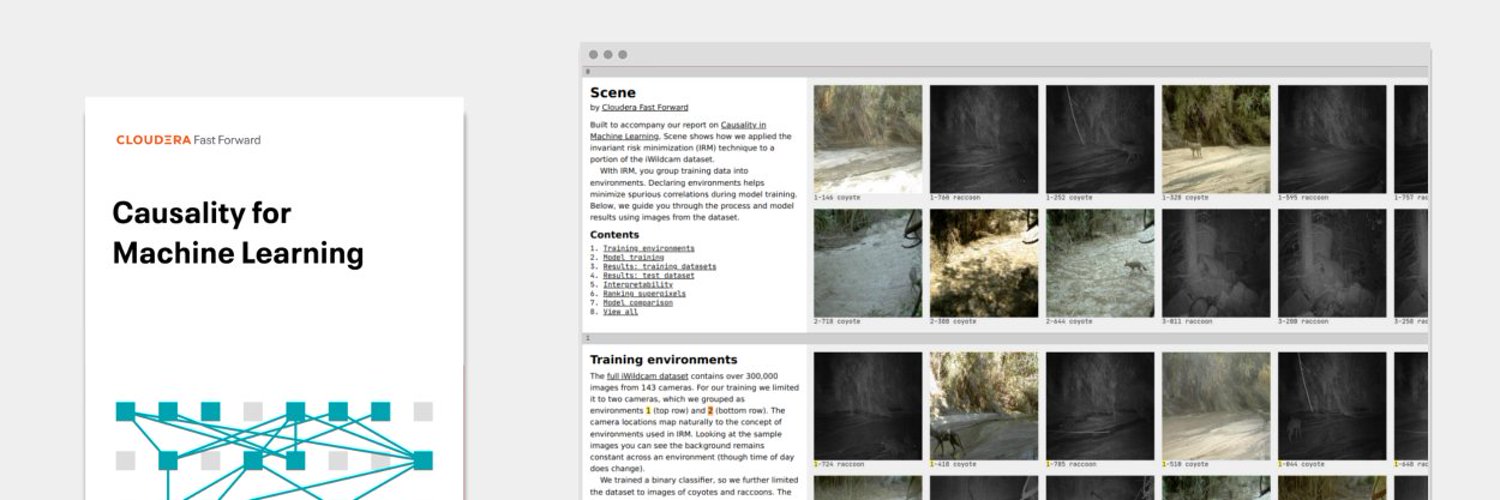Click the Contents heading
This screenshot has width=1500, height=500.
[x=614, y=235]
